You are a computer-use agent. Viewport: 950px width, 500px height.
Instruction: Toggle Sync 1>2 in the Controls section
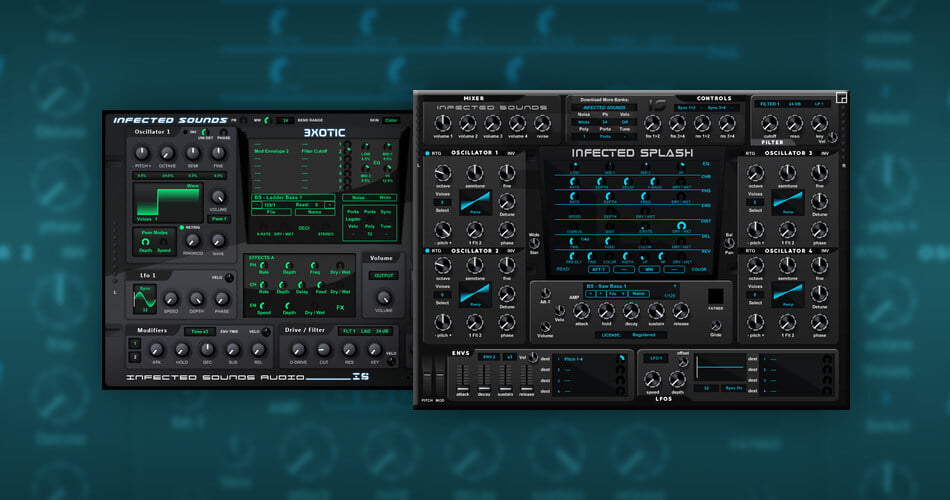(x=686, y=108)
